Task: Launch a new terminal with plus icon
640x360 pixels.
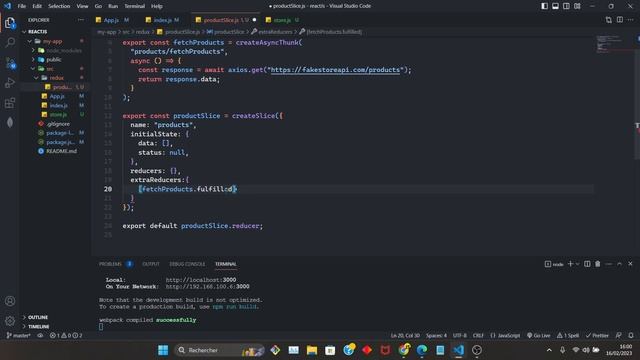Action: pos(570,264)
